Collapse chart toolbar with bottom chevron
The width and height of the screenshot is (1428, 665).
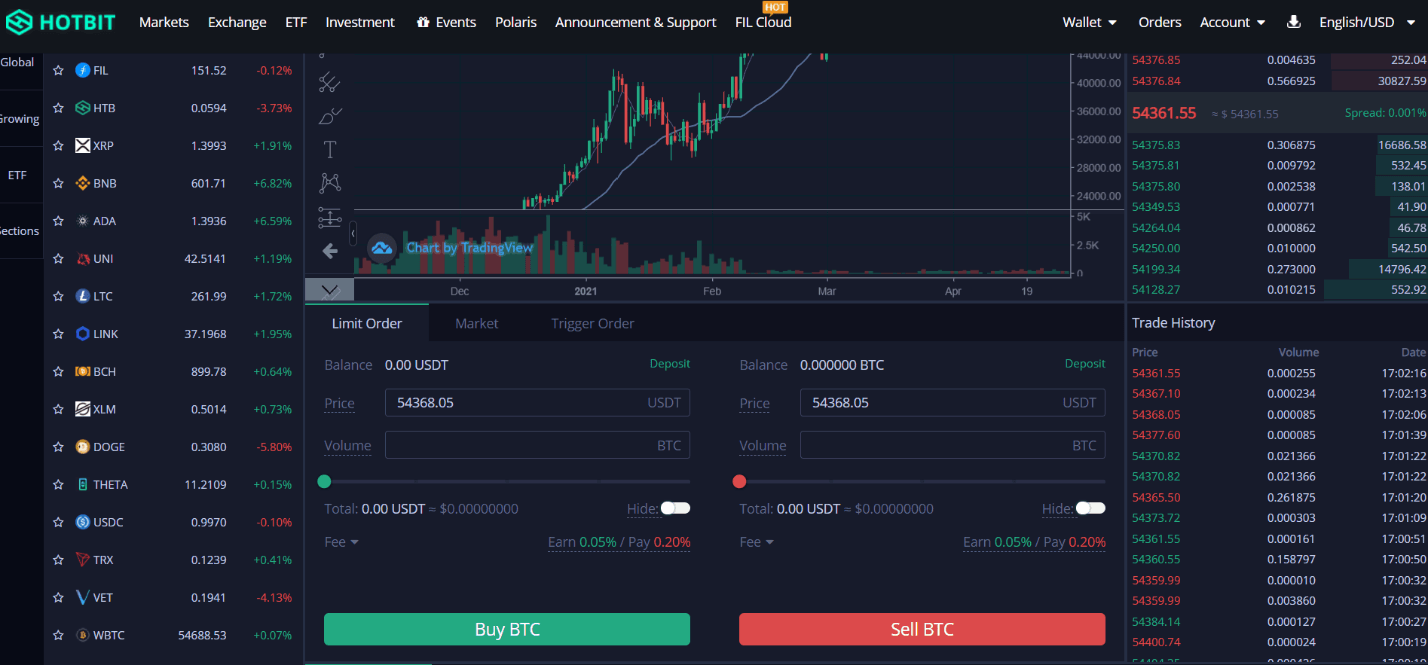(x=329, y=290)
